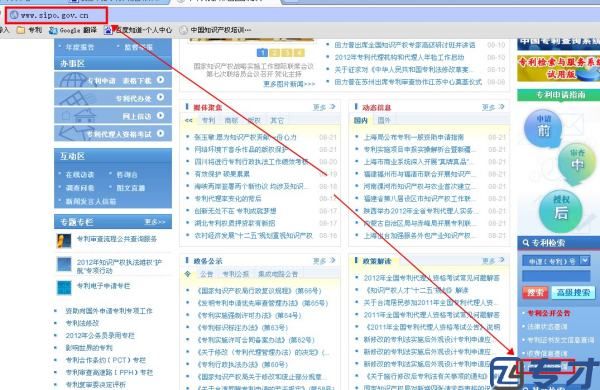Click the << arrow in the 媒体聚焦 tabs
Screen dimensions: 600x390
(x=189, y=120)
